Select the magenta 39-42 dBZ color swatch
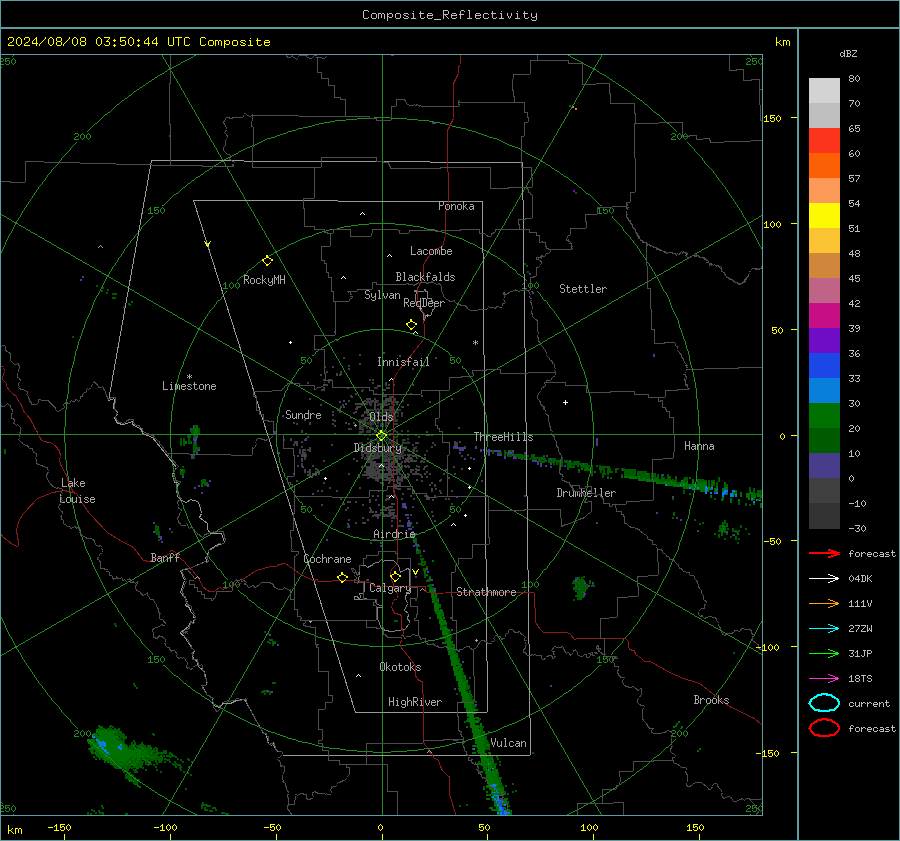 pos(824,316)
